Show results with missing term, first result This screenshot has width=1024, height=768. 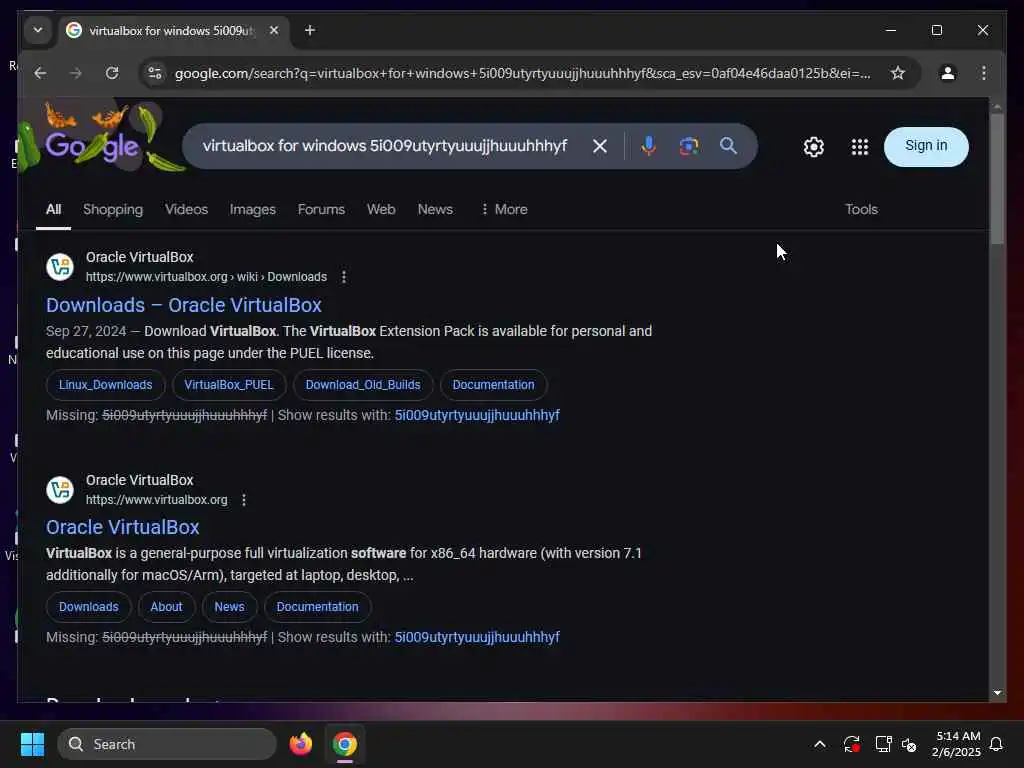[x=477, y=415]
